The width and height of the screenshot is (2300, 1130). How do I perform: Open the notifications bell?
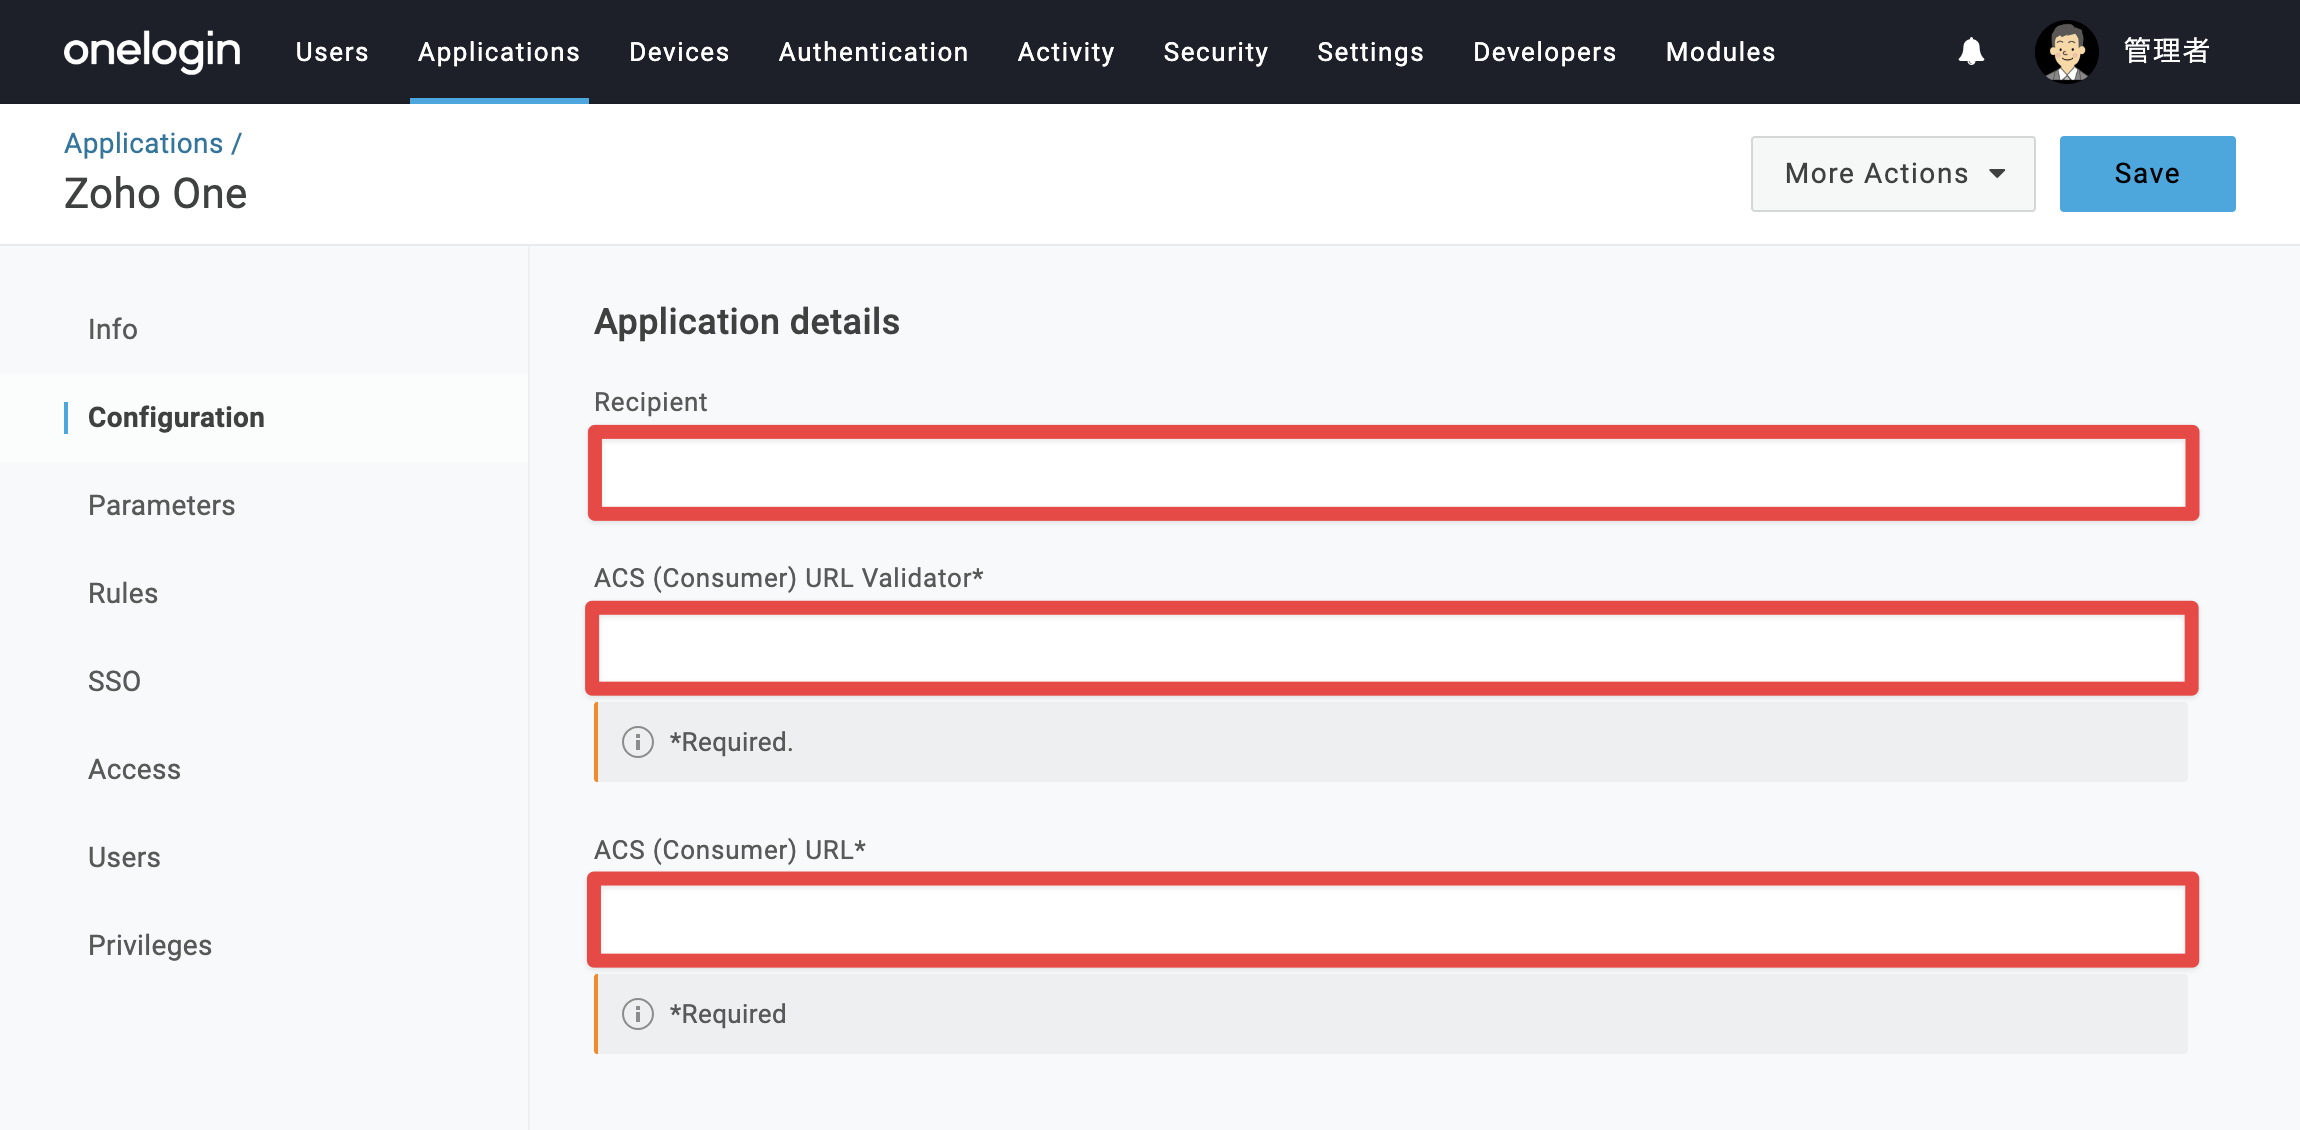pyautogui.click(x=1971, y=51)
